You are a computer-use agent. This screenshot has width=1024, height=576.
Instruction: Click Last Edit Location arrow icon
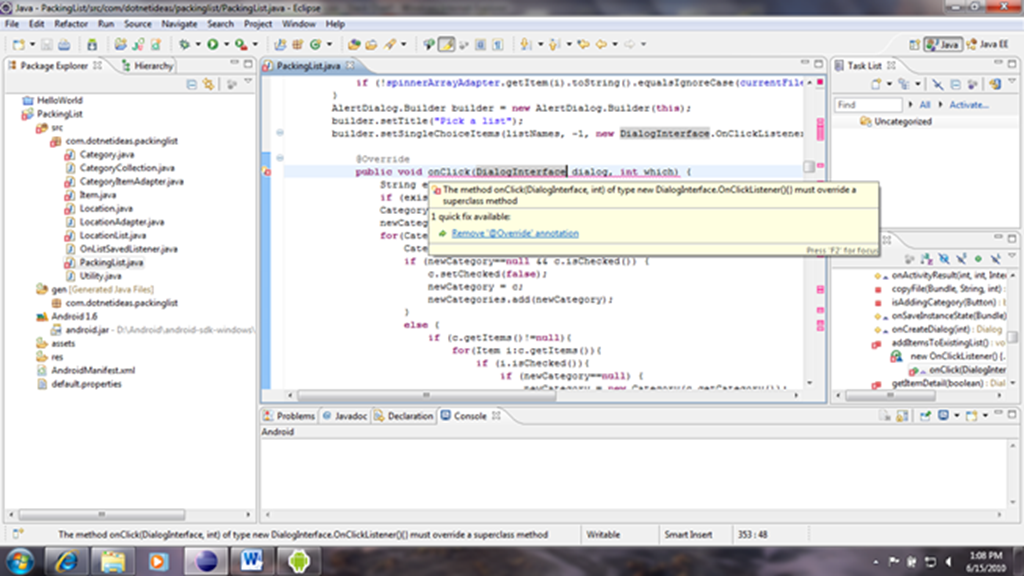[583, 44]
